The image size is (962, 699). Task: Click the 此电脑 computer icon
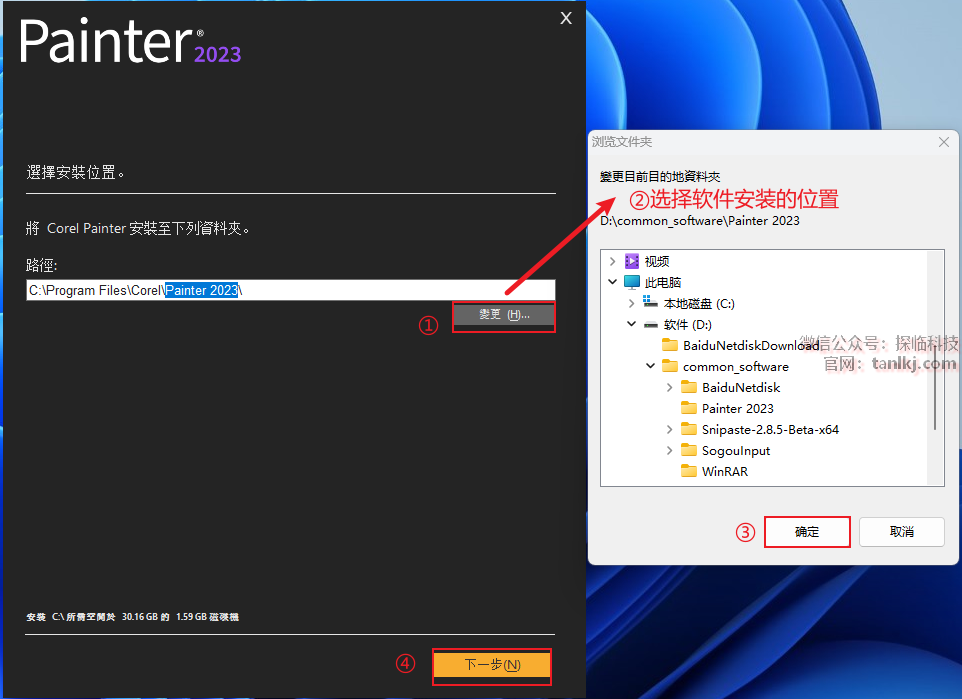(631, 282)
